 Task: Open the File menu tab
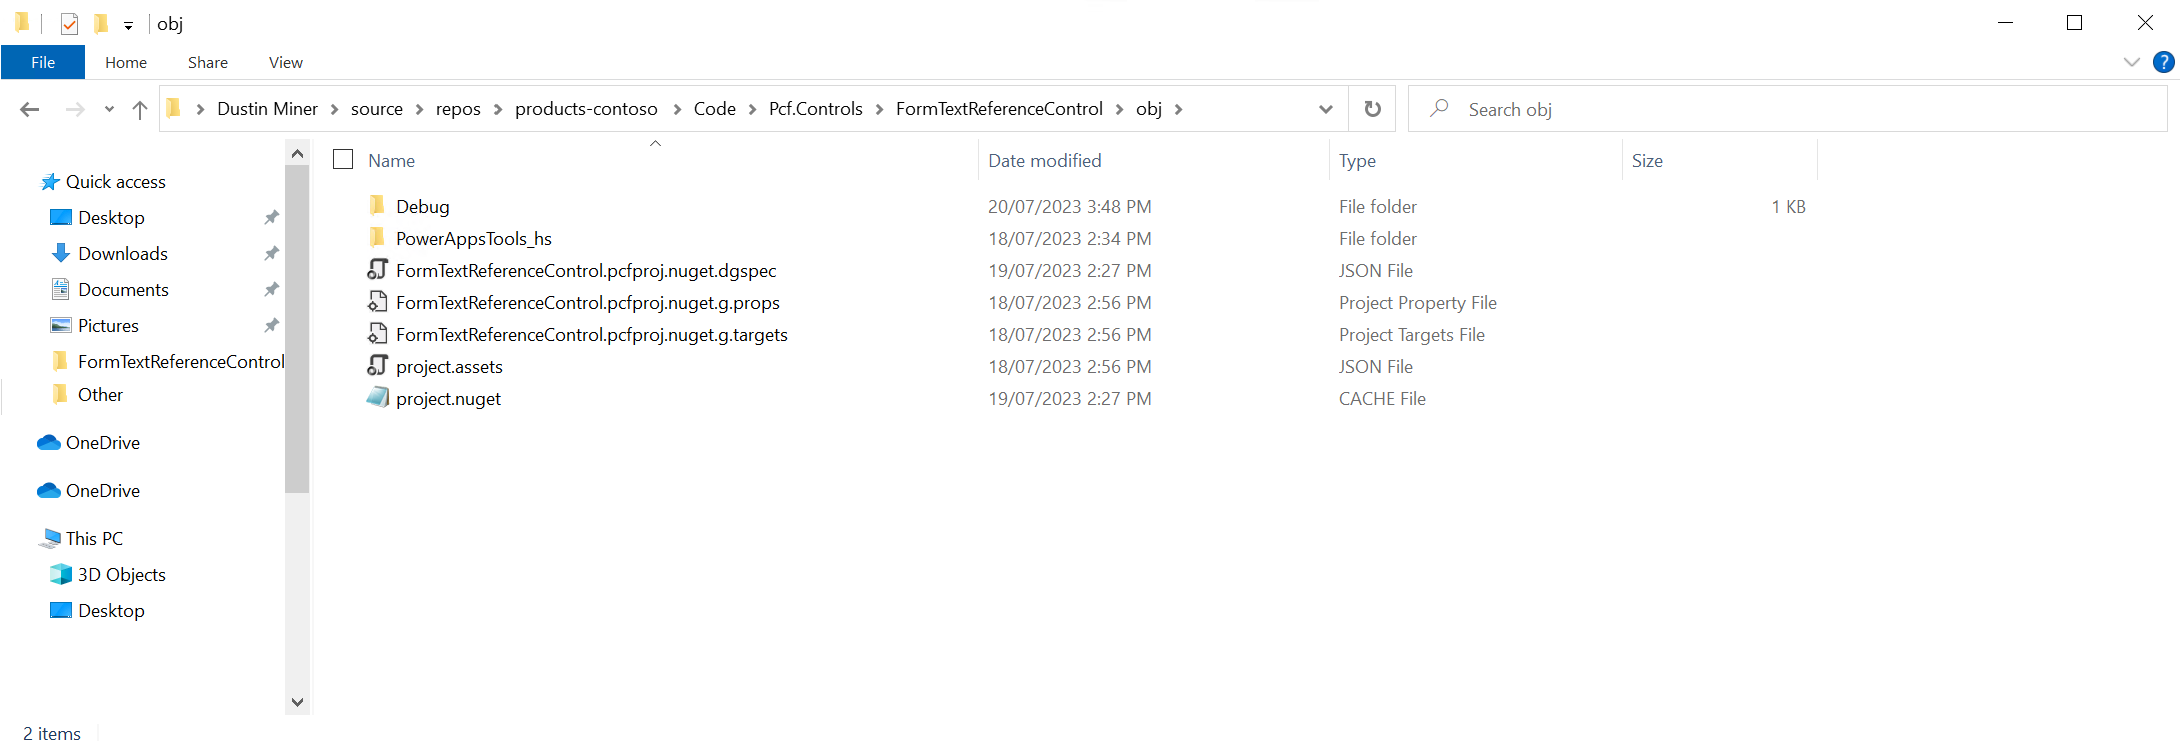coord(43,62)
